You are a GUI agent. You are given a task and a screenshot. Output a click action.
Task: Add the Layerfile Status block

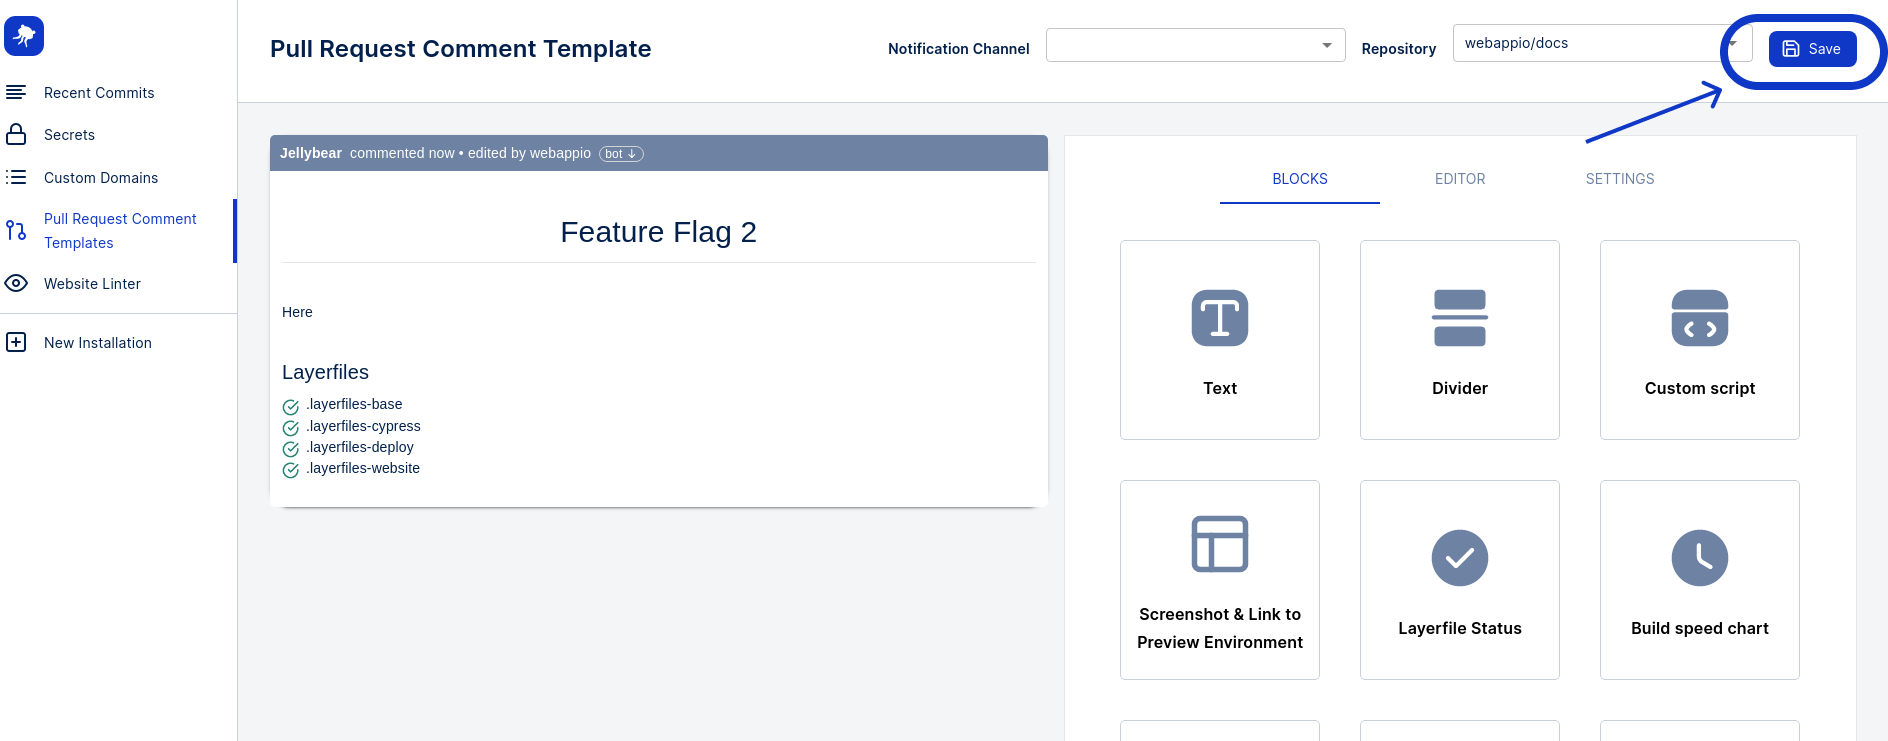[1460, 580]
